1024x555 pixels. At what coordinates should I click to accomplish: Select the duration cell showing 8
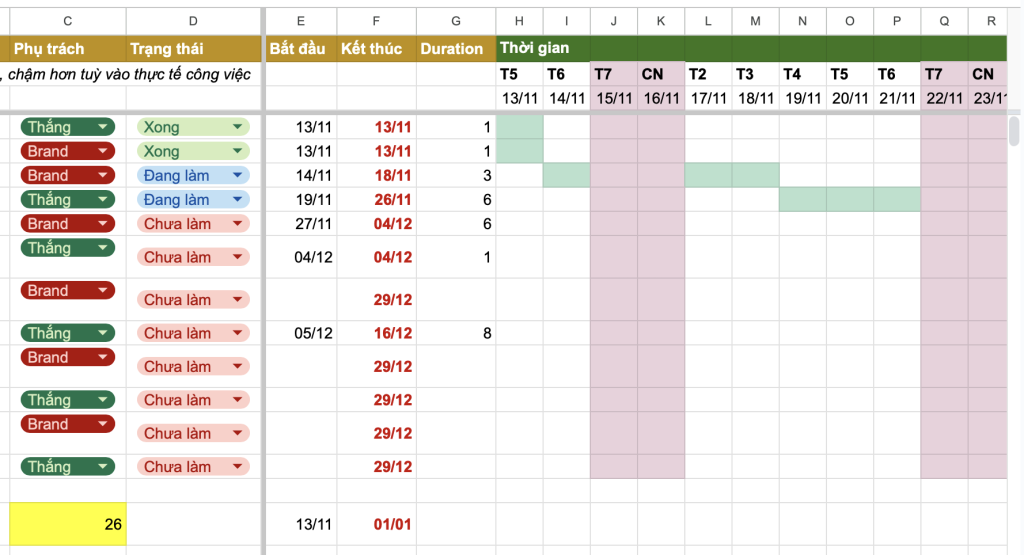(456, 334)
